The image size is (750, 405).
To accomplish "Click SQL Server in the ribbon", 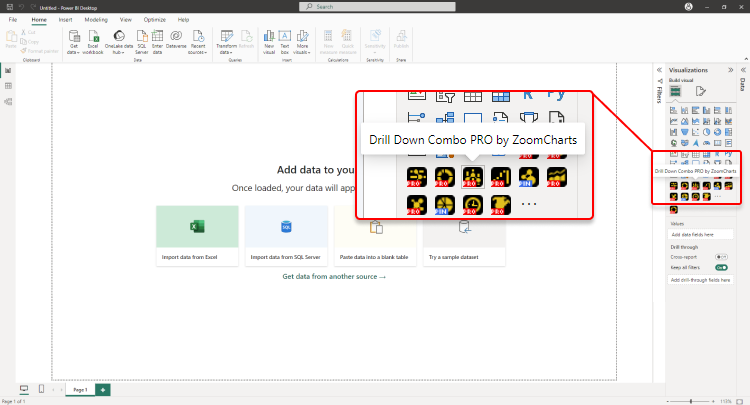I will 142,43.
